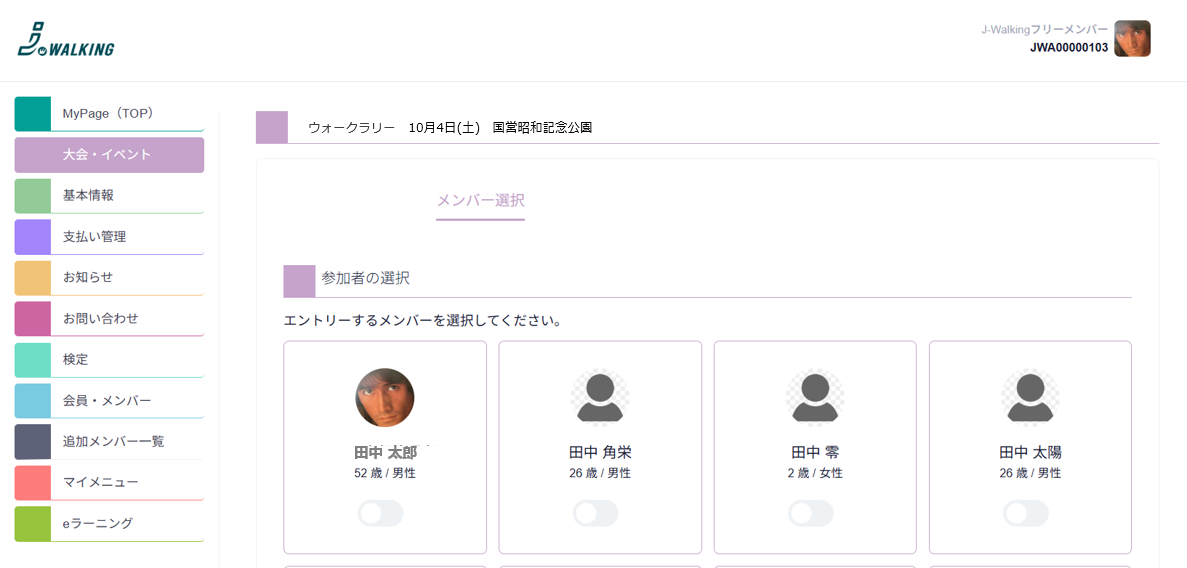The height and width of the screenshot is (568, 1187).
Task: Open 会員・メンバー in the sidebar
Action: pos(109,401)
